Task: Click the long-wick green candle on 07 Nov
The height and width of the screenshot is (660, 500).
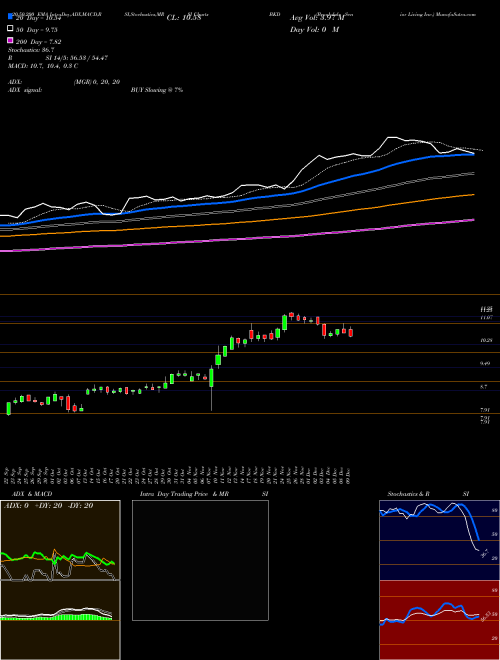Action: click(x=211, y=379)
